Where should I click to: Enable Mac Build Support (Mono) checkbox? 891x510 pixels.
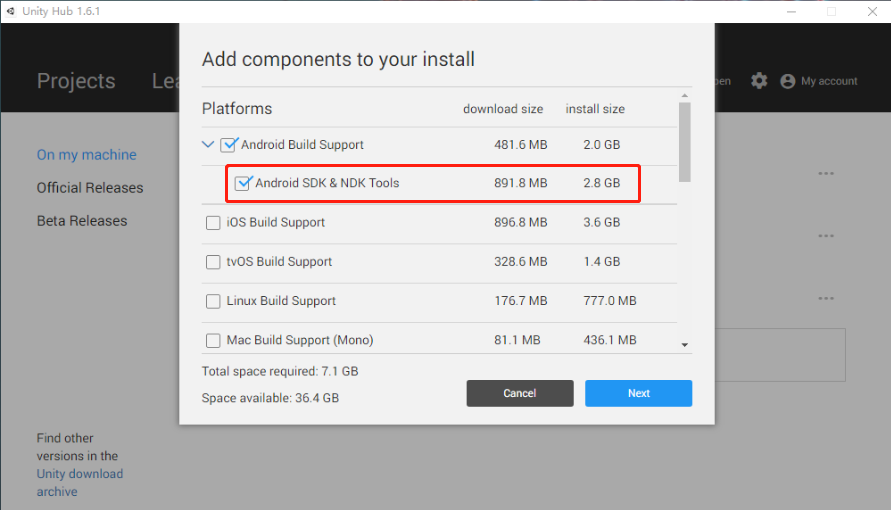click(213, 340)
